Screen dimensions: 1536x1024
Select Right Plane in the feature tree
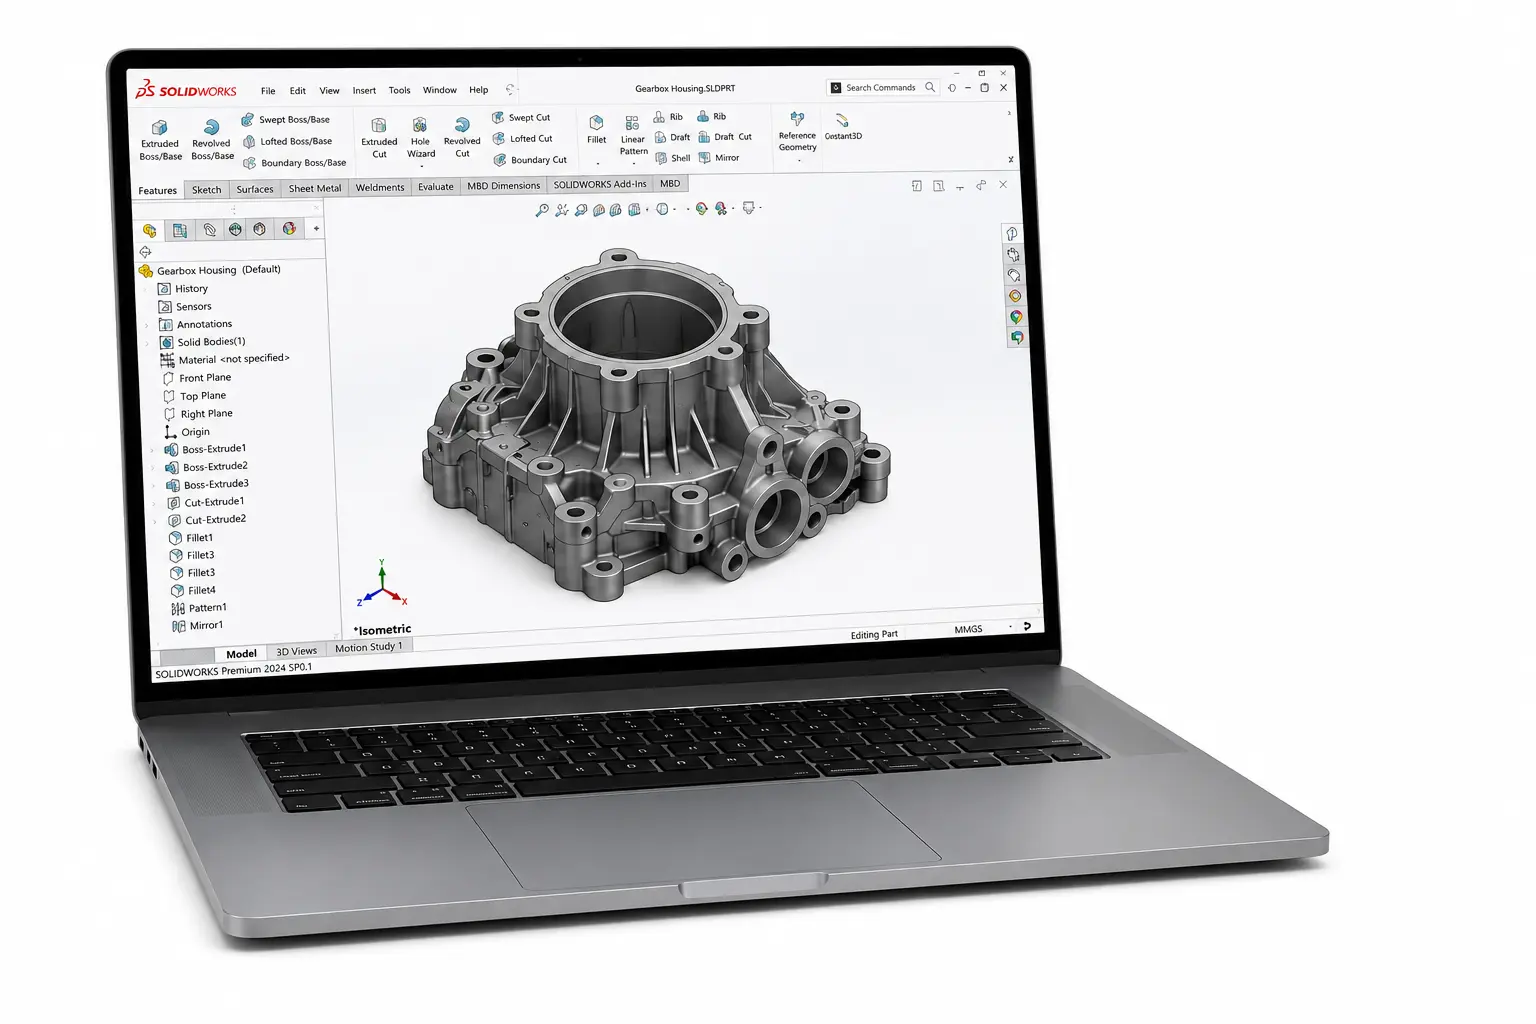point(199,414)
